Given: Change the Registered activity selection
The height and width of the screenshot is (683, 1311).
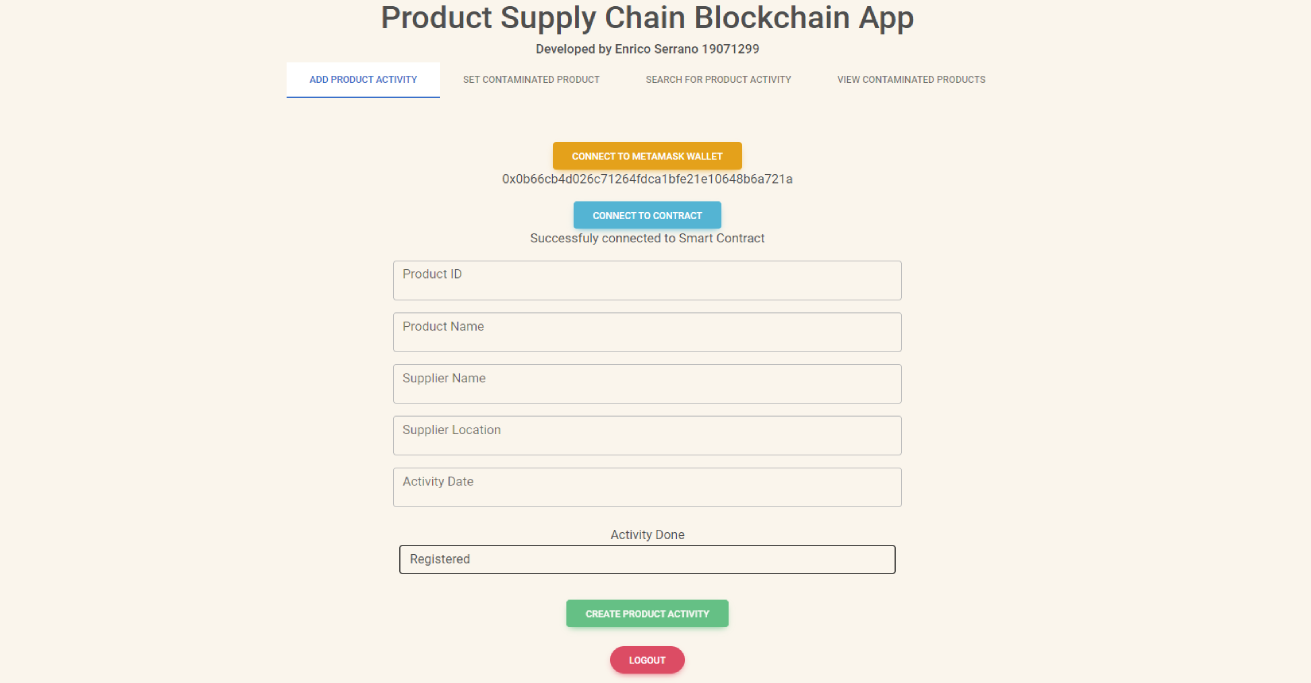Looking at the screenshot, I should 647,559.
